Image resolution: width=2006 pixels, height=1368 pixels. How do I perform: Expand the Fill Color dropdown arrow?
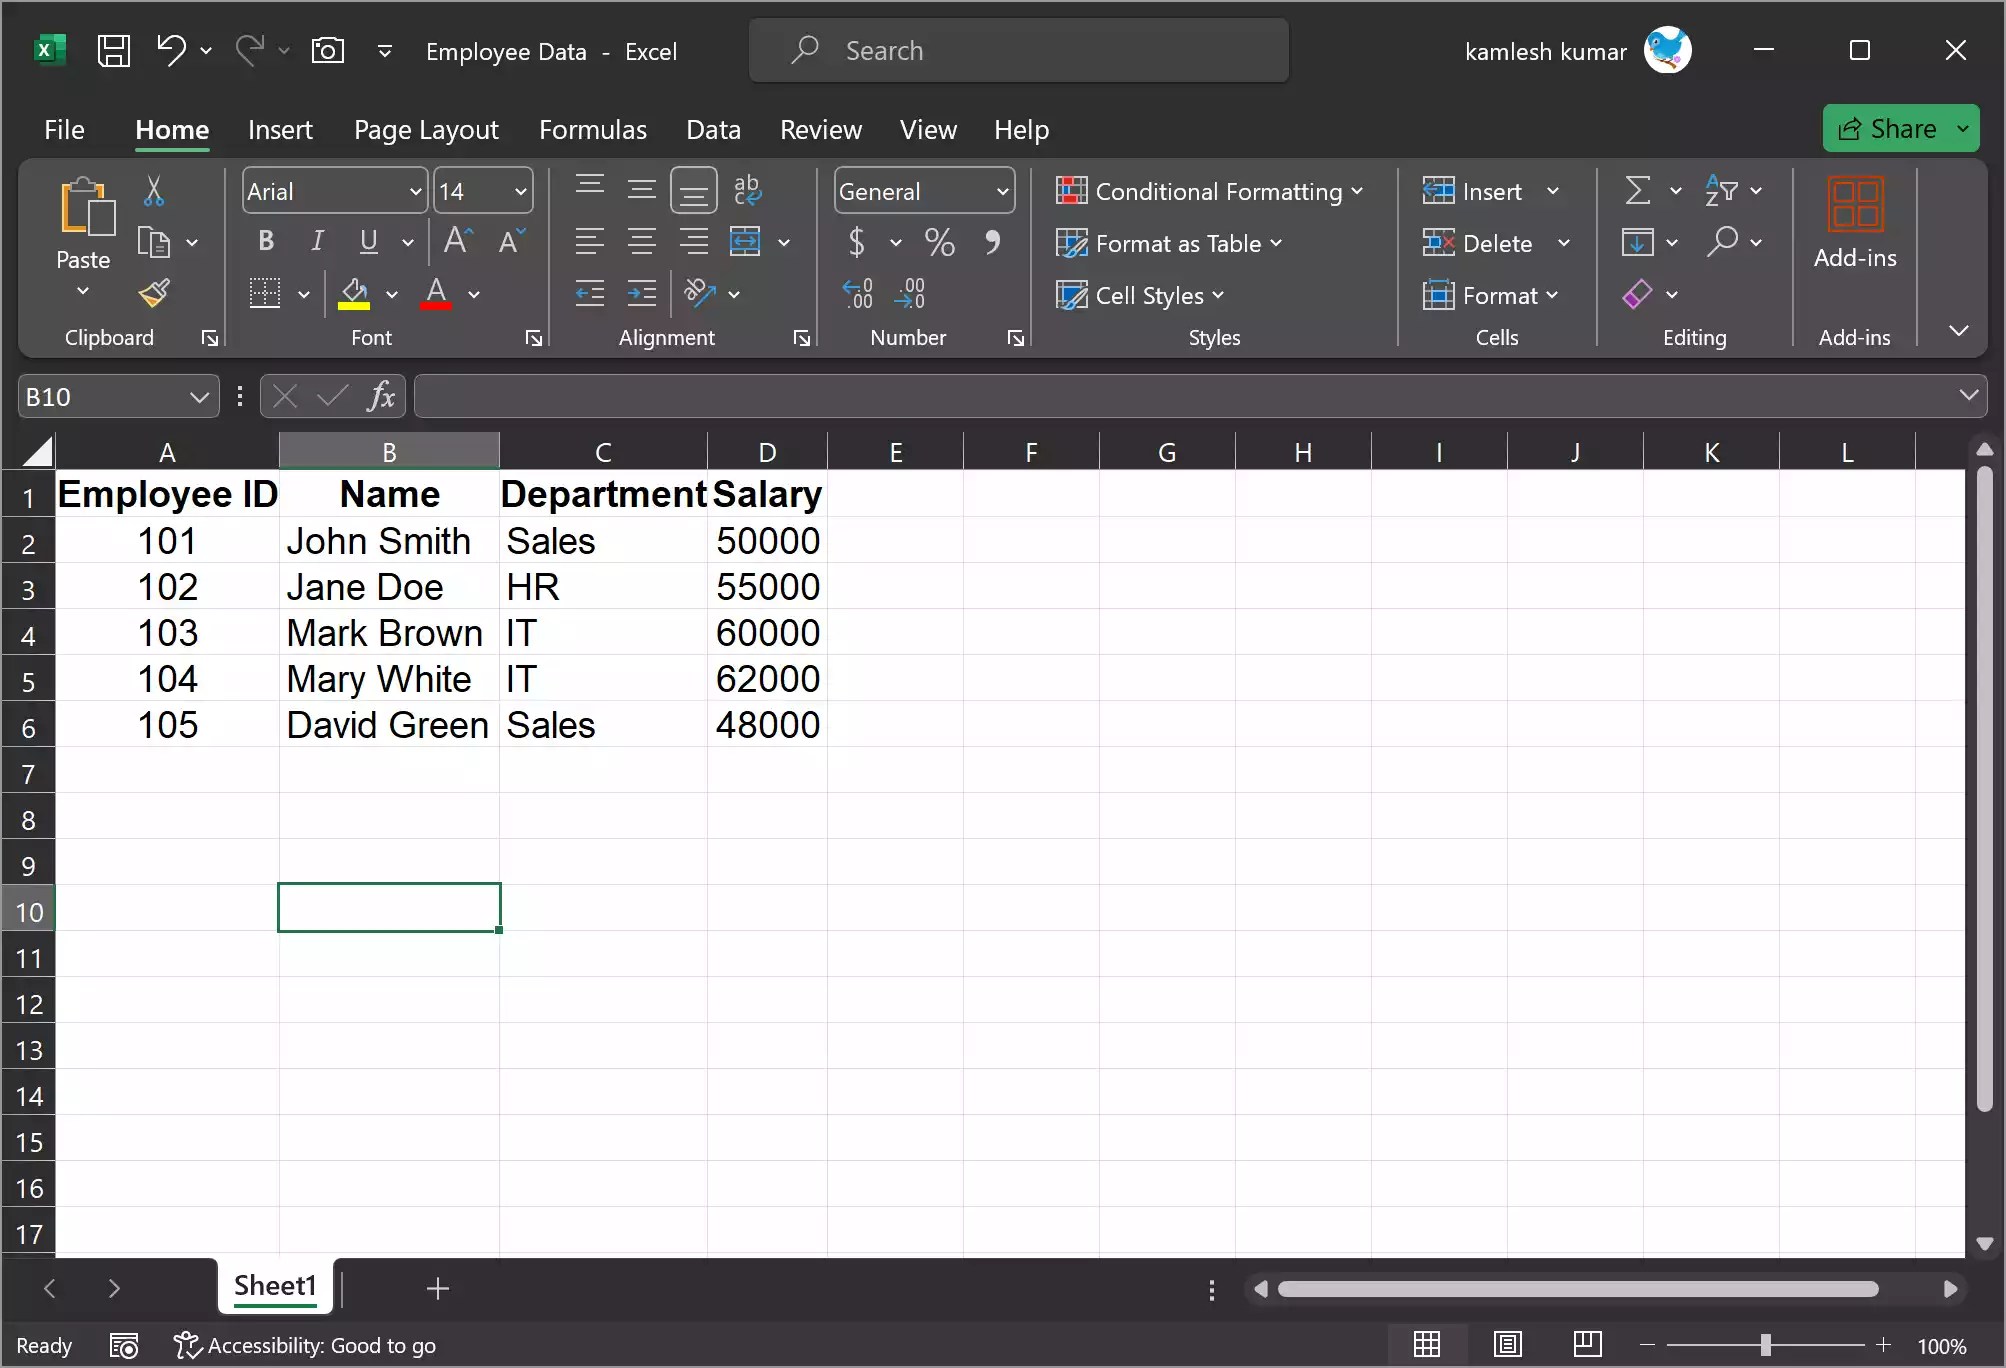(x=392, y=294)
